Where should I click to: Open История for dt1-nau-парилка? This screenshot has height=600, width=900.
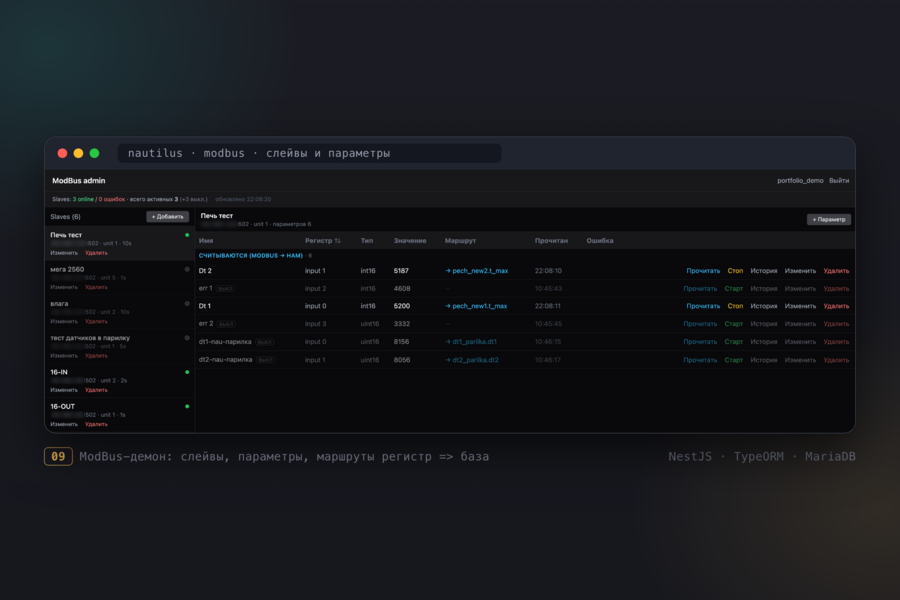pos(764,342)
